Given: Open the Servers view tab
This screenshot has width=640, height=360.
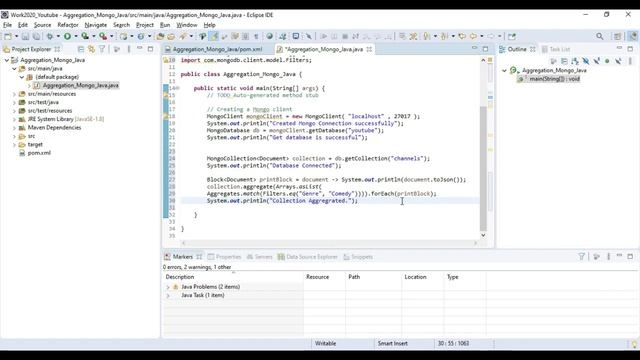Looking at the screenshot, I should [x=259, y=257].
